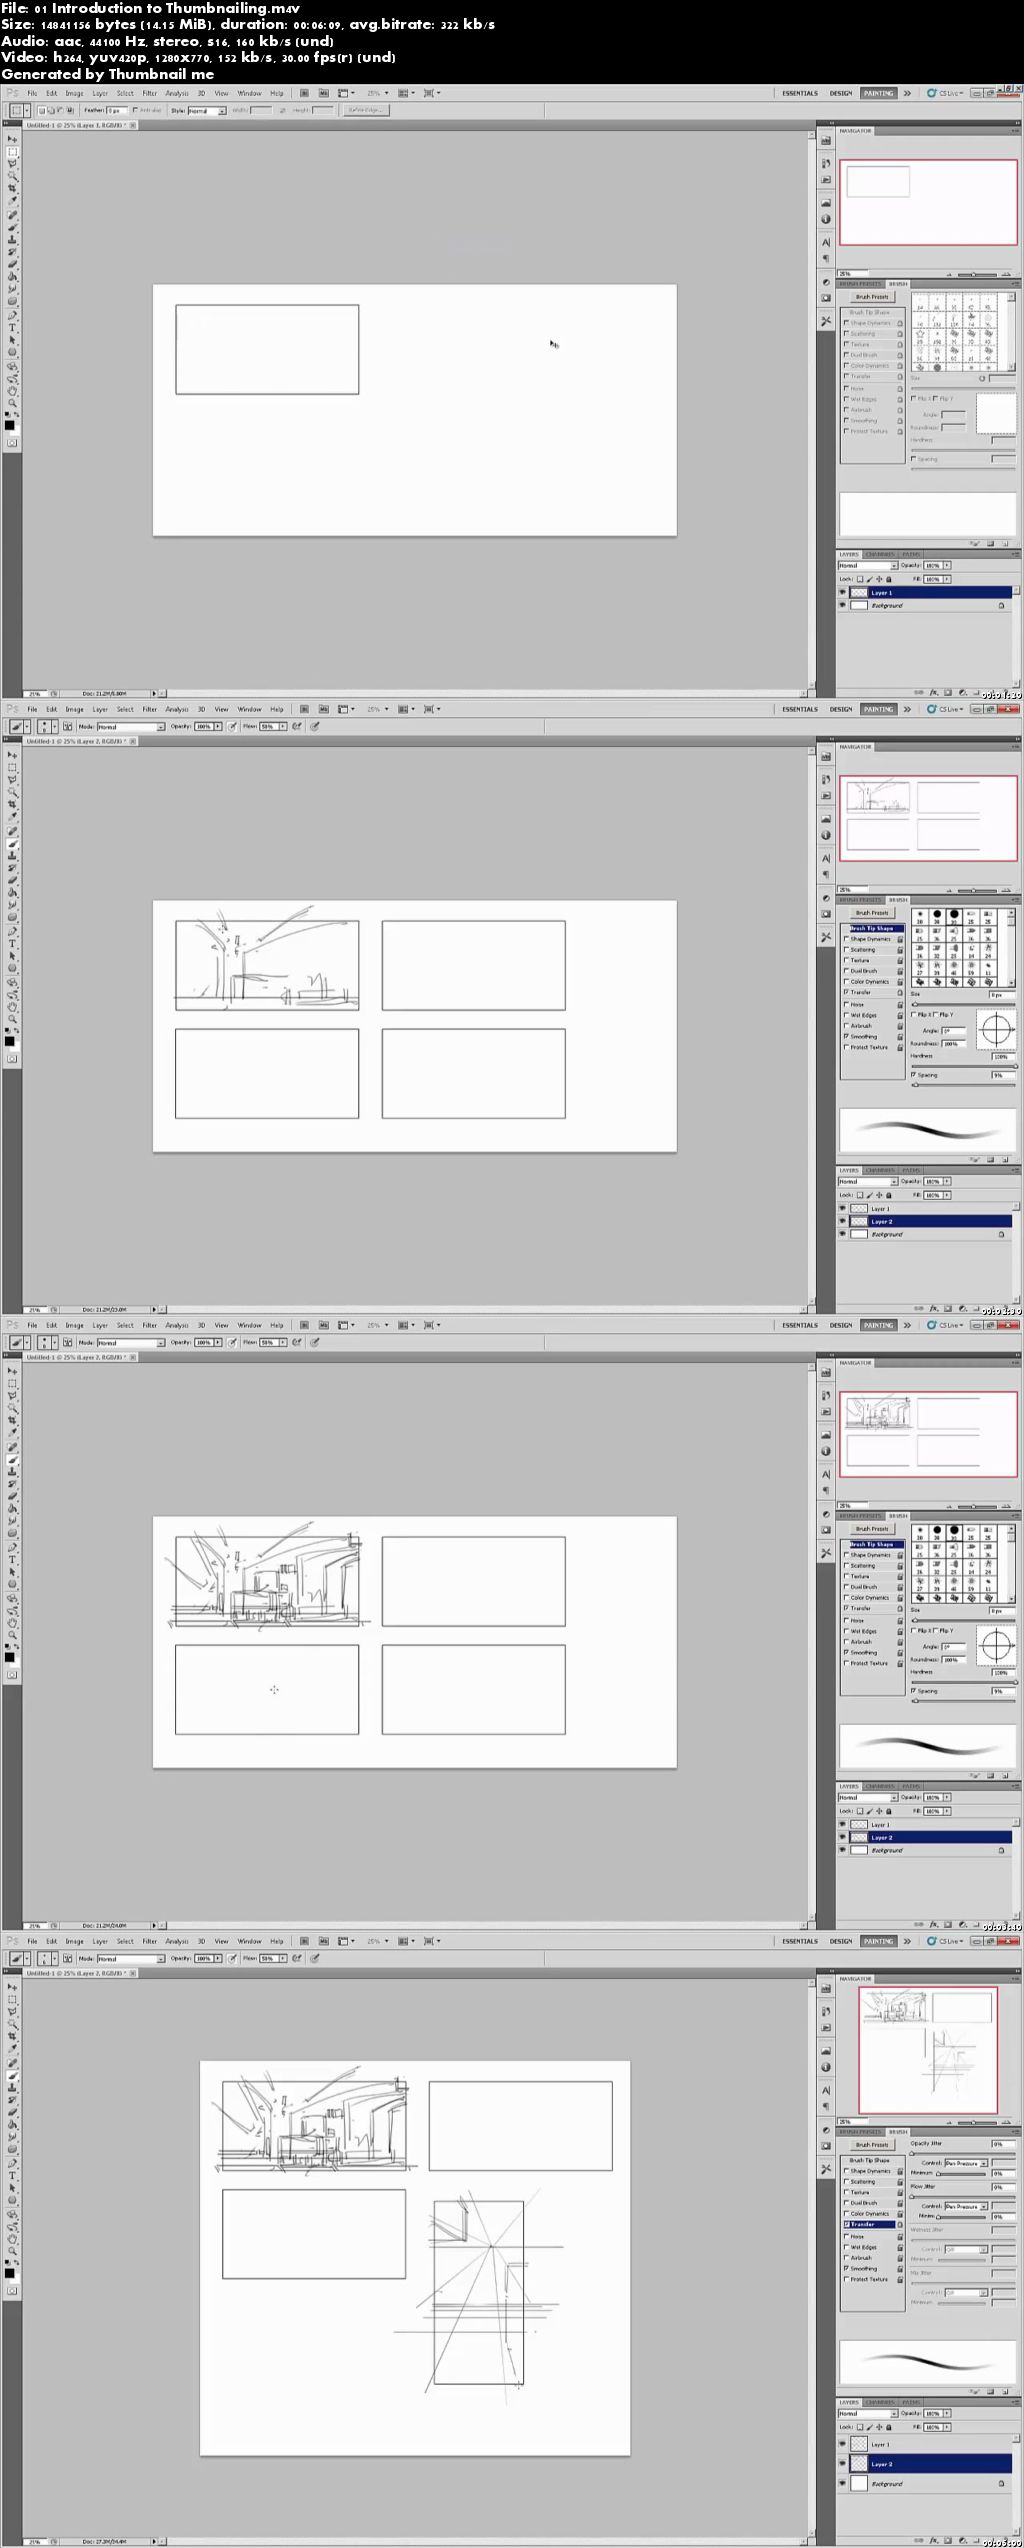The width and height of the screenshot is (1024, 2548).
Task: Switch to Essentials workspace in second frame
Action: pos(800,709)
